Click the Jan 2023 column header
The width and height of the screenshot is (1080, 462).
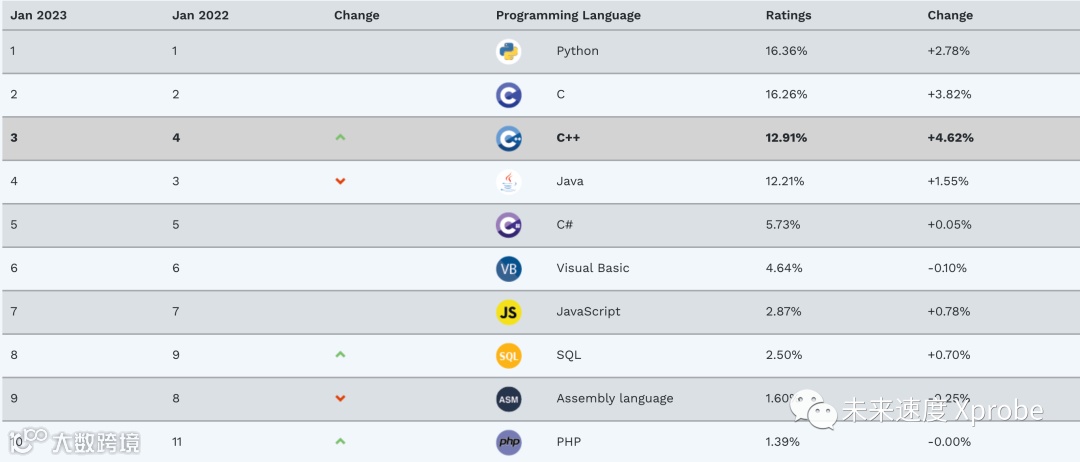pos(39,15)
